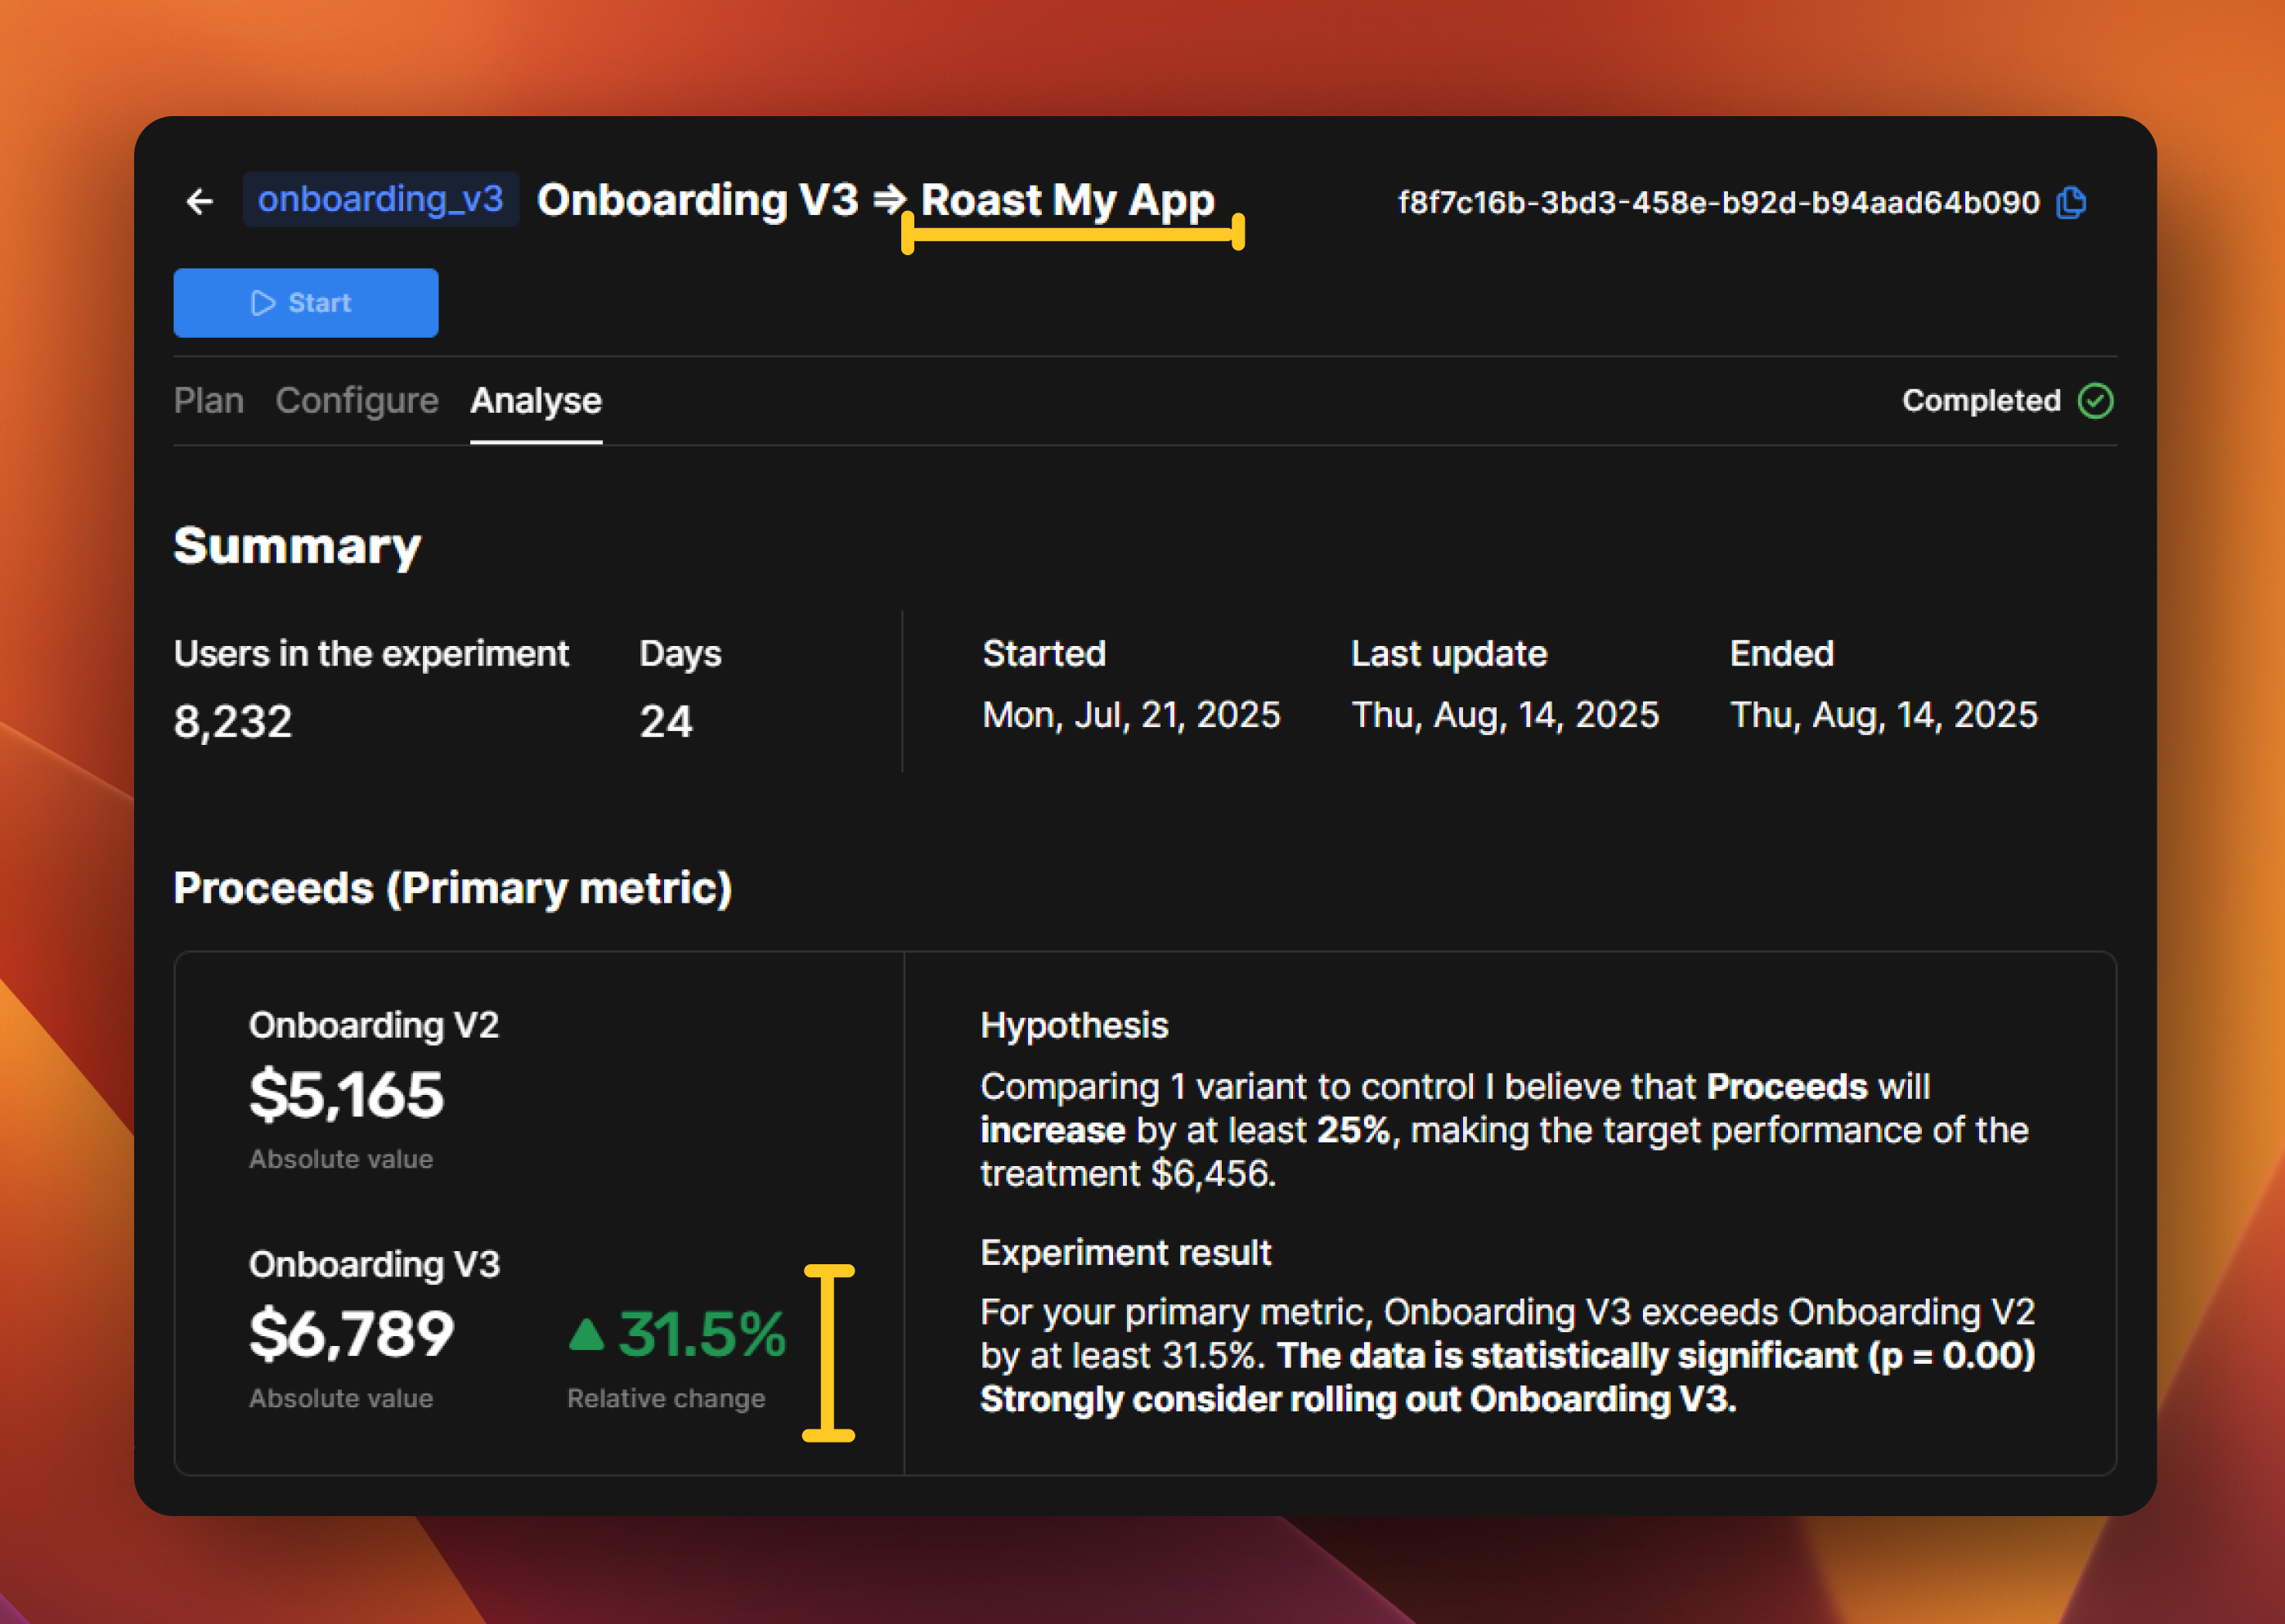Click the Last update date value
The image size is (2285, 1624).
pos(1505,716)
